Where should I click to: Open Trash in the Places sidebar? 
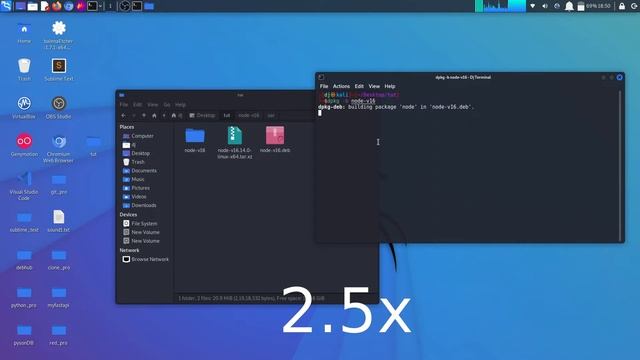pos(134,162)
